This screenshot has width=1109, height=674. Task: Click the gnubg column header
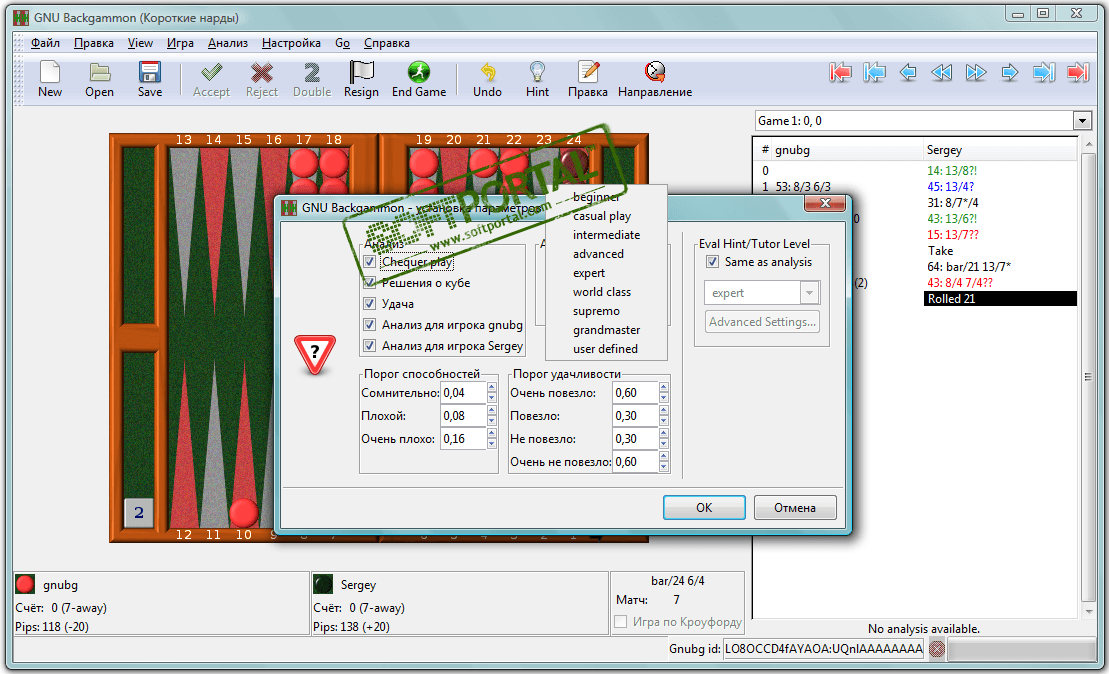[848, 150]
